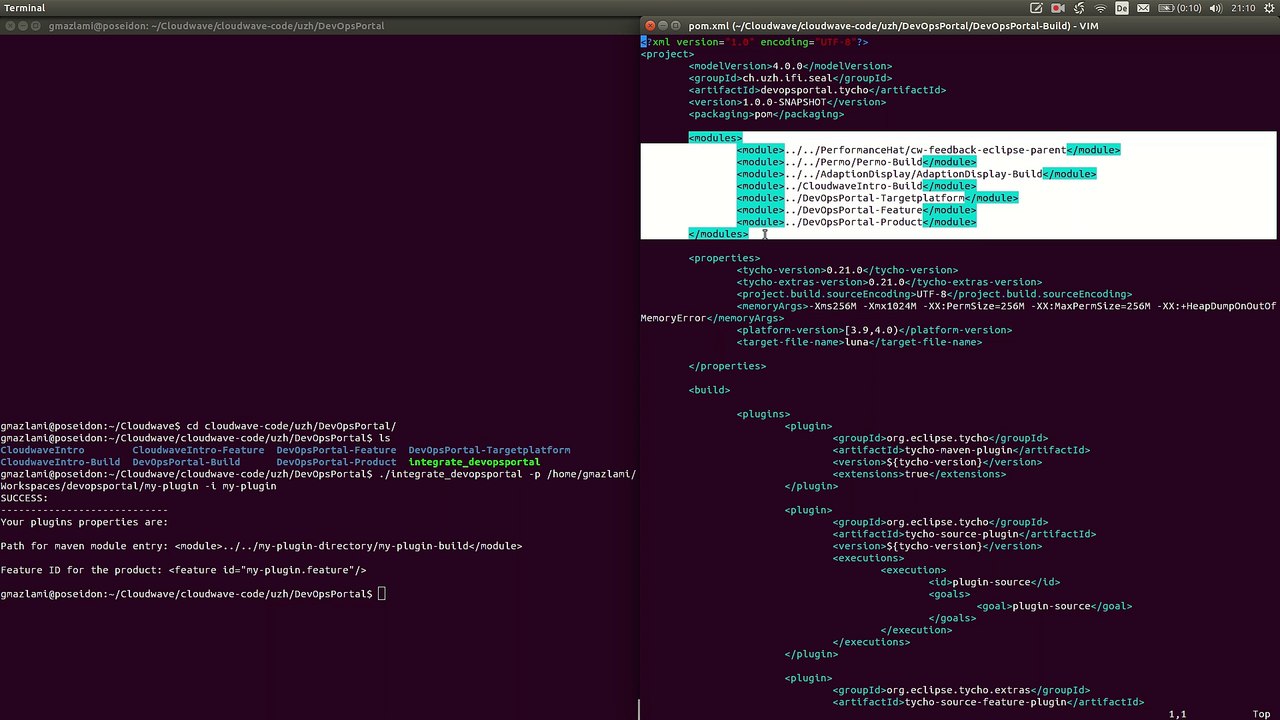Click the integrate_devopsportal file in ls output
This screenshot has height=720, width=1280.
click(474, 462)
